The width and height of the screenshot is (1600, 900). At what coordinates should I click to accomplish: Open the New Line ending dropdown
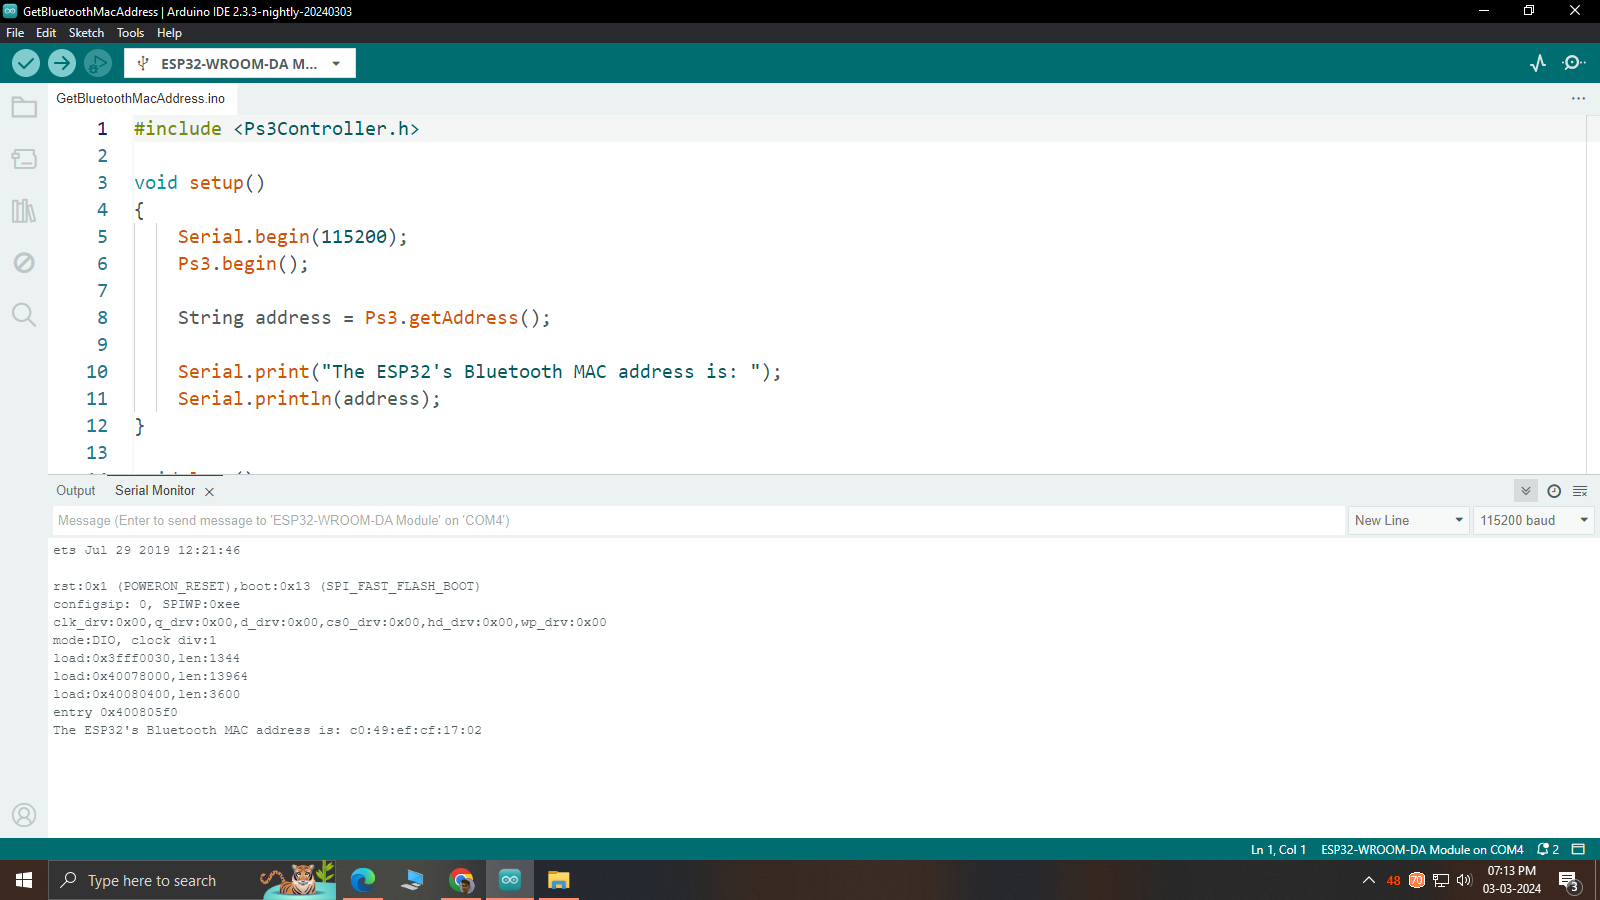click(x=1408, y=520)
